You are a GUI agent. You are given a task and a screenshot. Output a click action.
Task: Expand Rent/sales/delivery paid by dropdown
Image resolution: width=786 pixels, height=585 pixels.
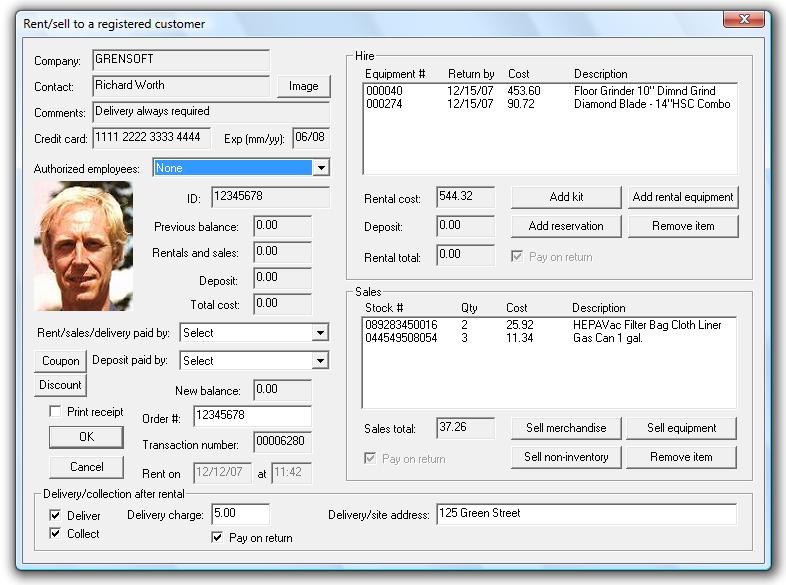pyautogui.click(x=320, y=333)
